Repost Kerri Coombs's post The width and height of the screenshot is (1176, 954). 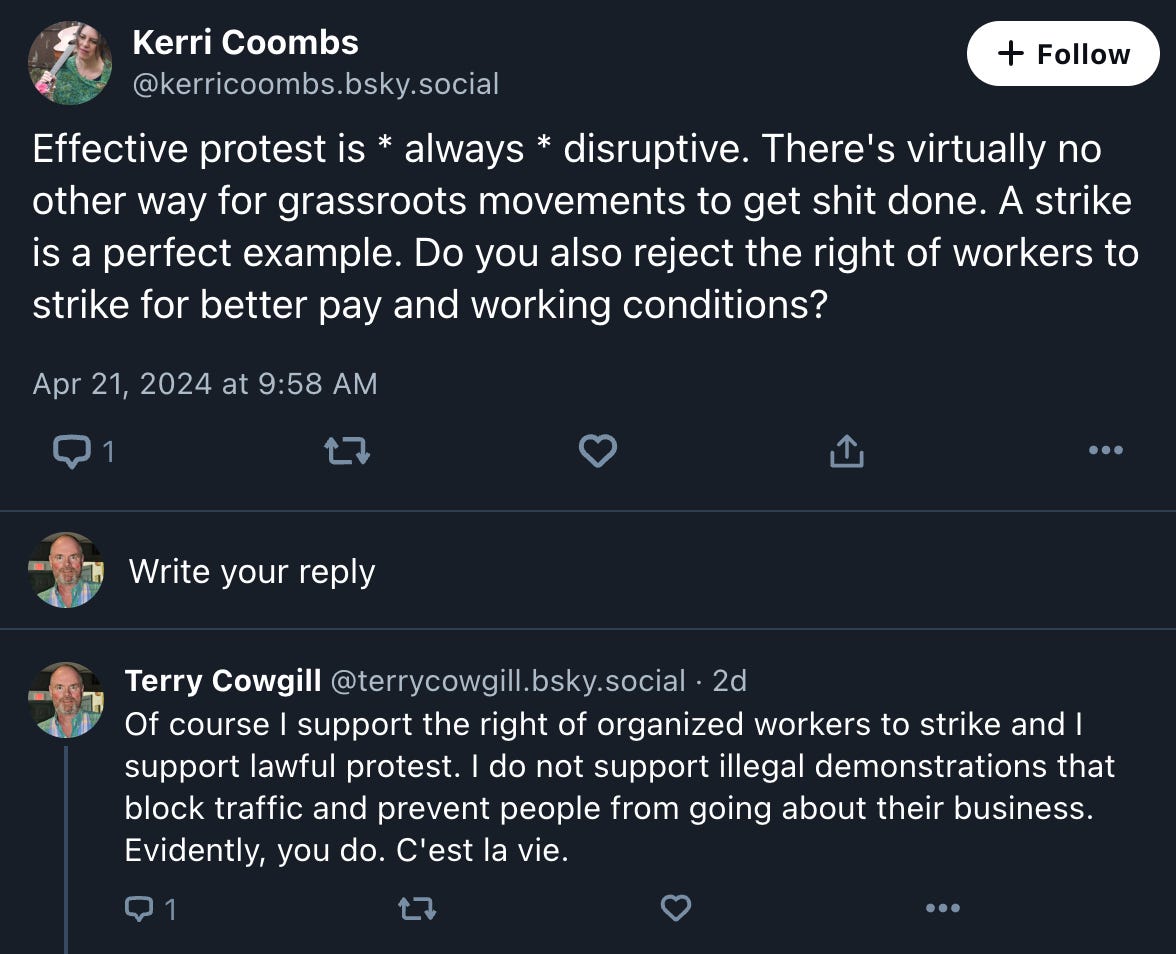click(x=347, y=452)
